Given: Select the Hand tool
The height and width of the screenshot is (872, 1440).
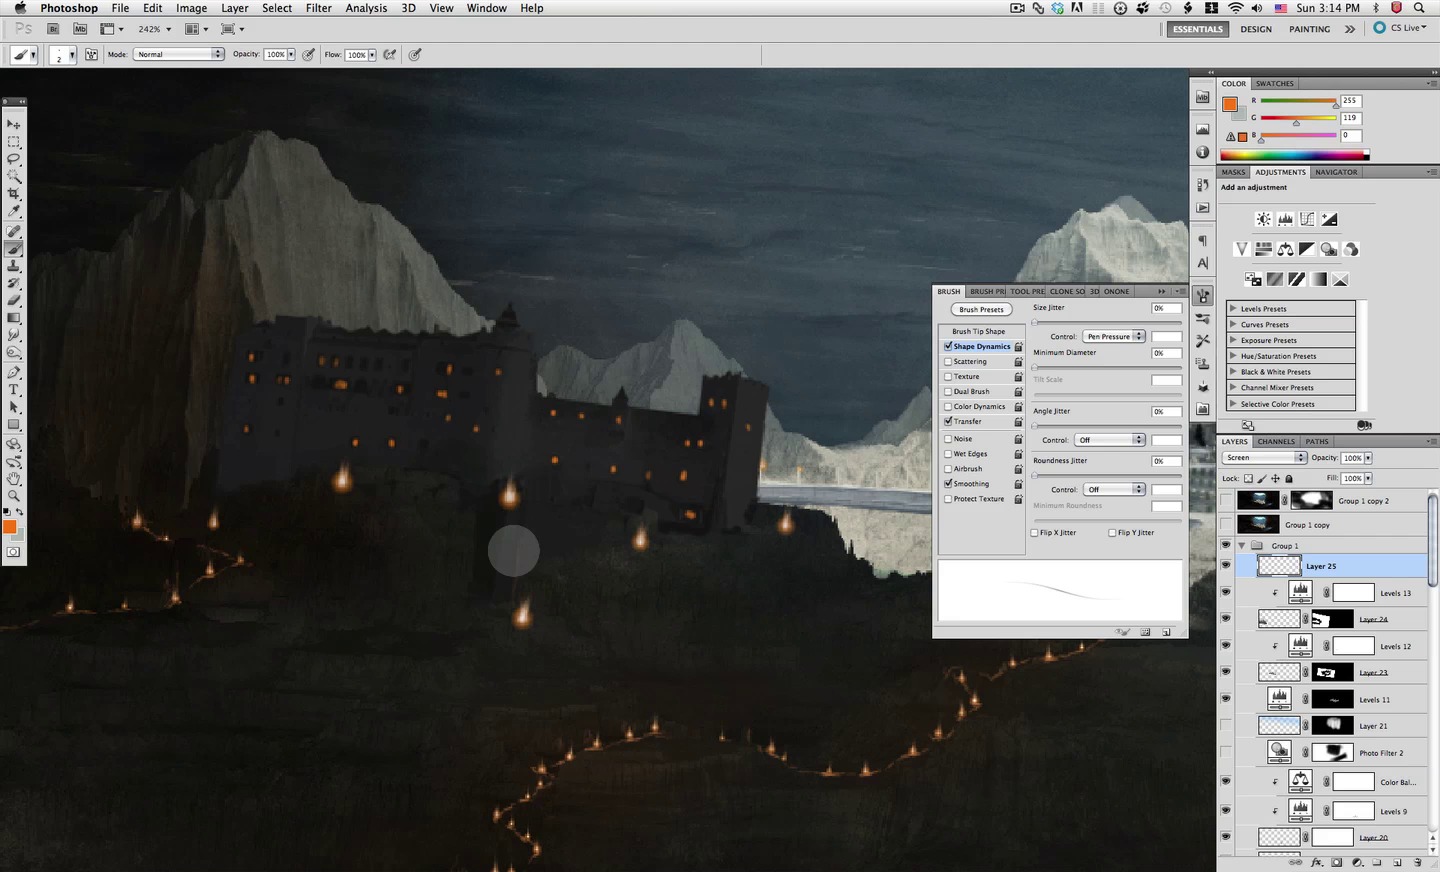Looking at the screenshot, I should [14, 478].
